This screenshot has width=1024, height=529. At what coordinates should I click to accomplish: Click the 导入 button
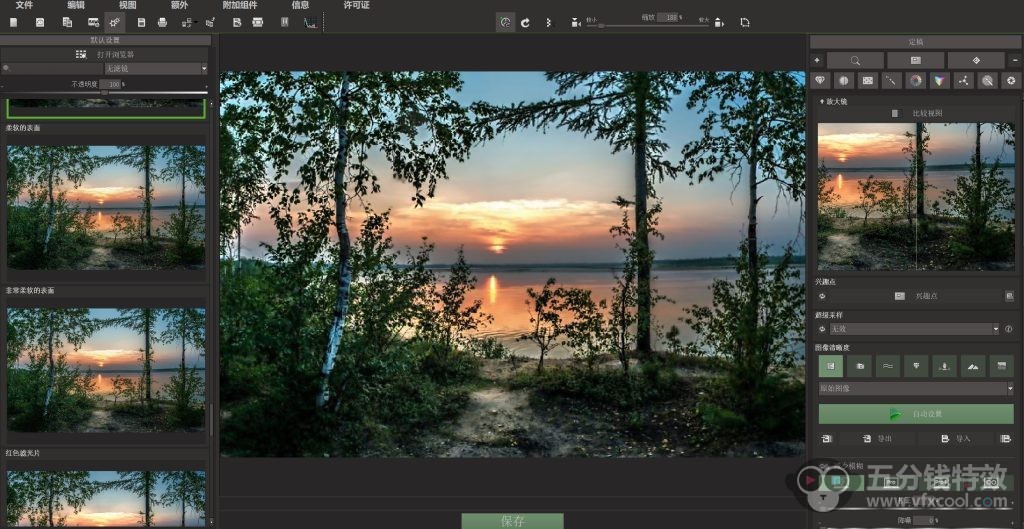955,439
